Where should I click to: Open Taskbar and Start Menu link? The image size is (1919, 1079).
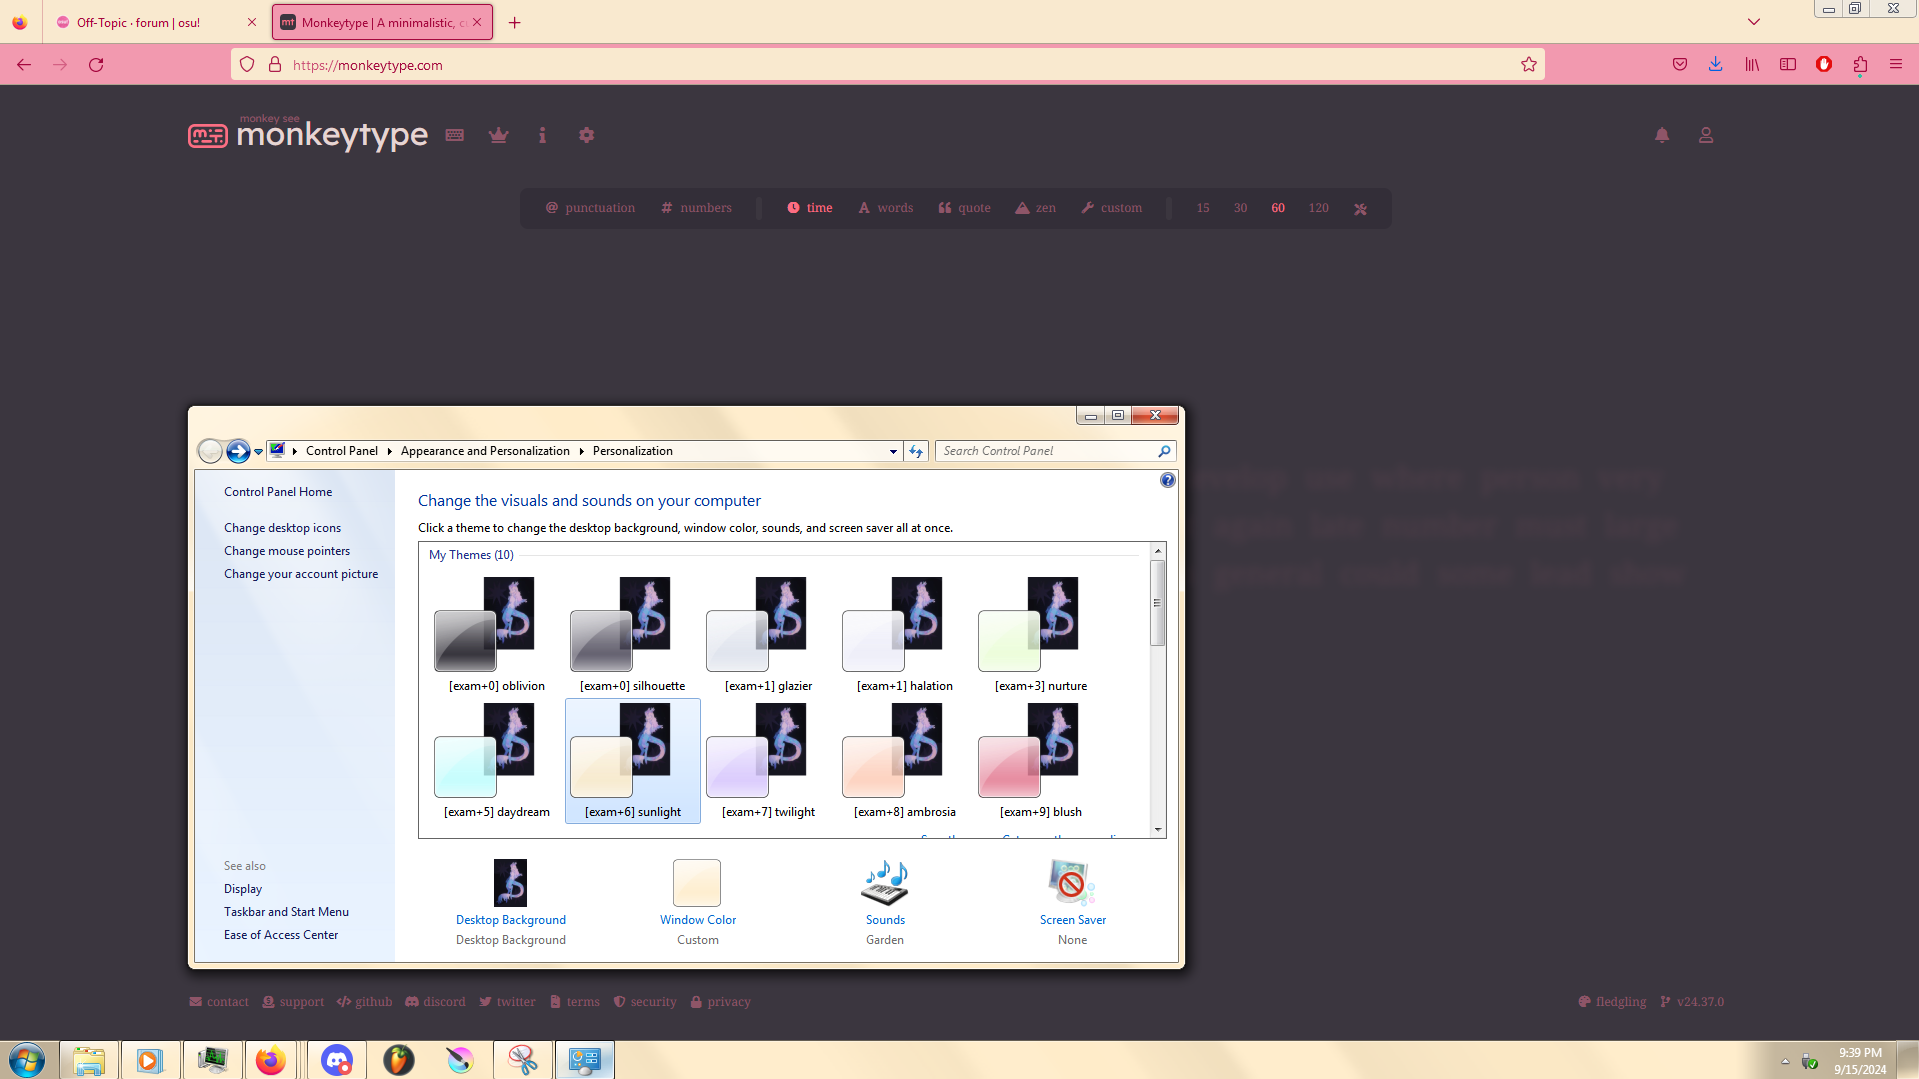coord(286,912)
